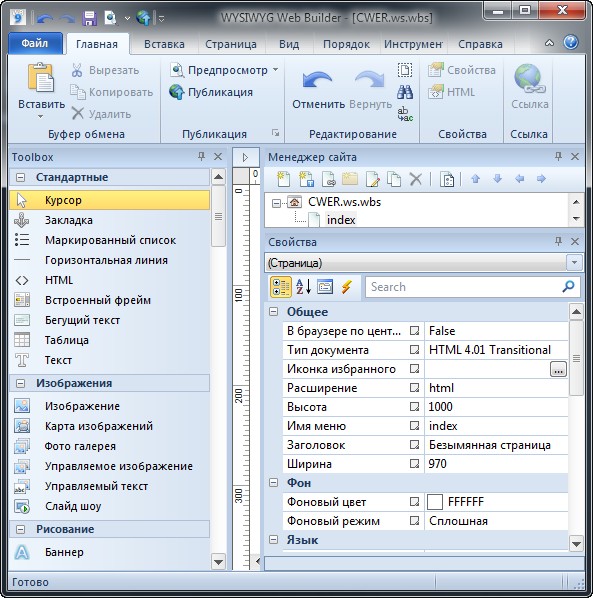Viewport: 593px width, 598px height.
Task: Click Toolbox scrollbar down arrow
Action: click(219, 561)
